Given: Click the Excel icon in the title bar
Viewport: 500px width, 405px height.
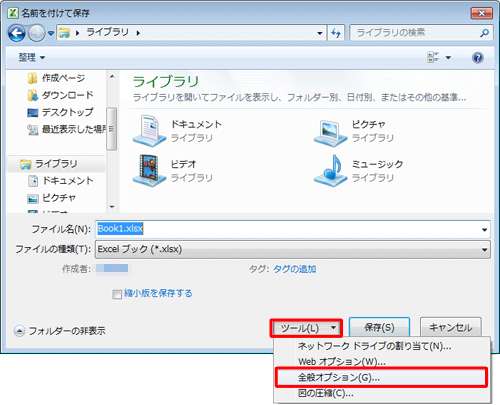Looking at the screenshot, I should (x=13, y=13).
